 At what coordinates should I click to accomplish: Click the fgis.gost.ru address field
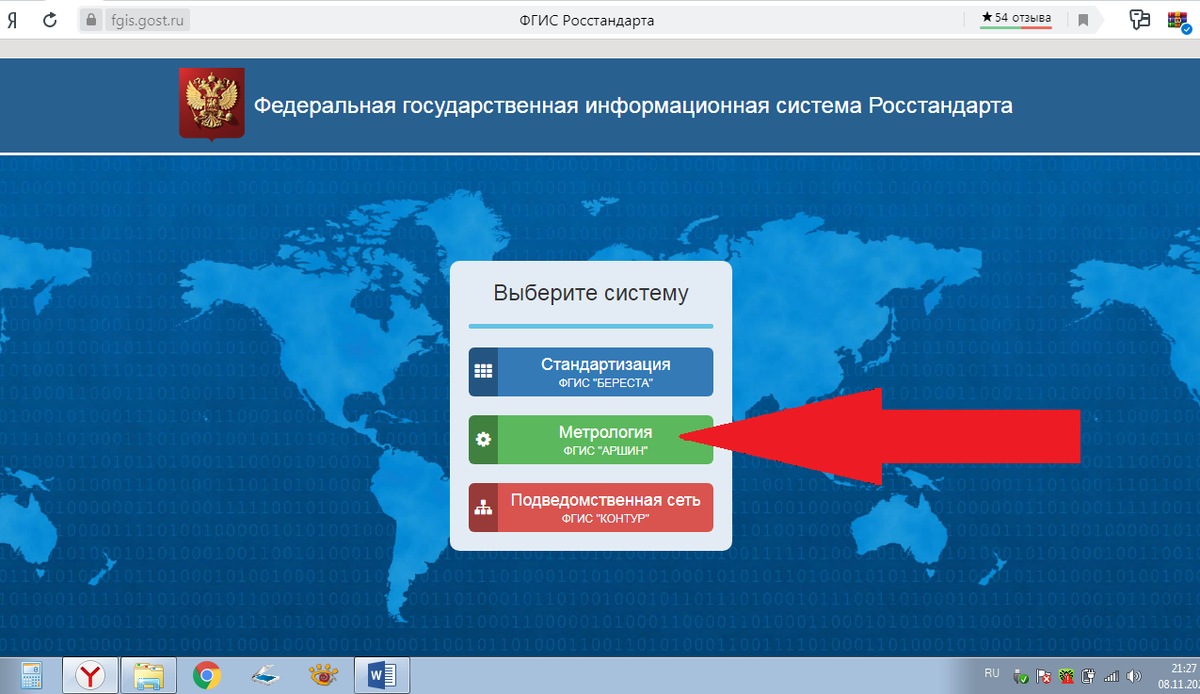146,20
